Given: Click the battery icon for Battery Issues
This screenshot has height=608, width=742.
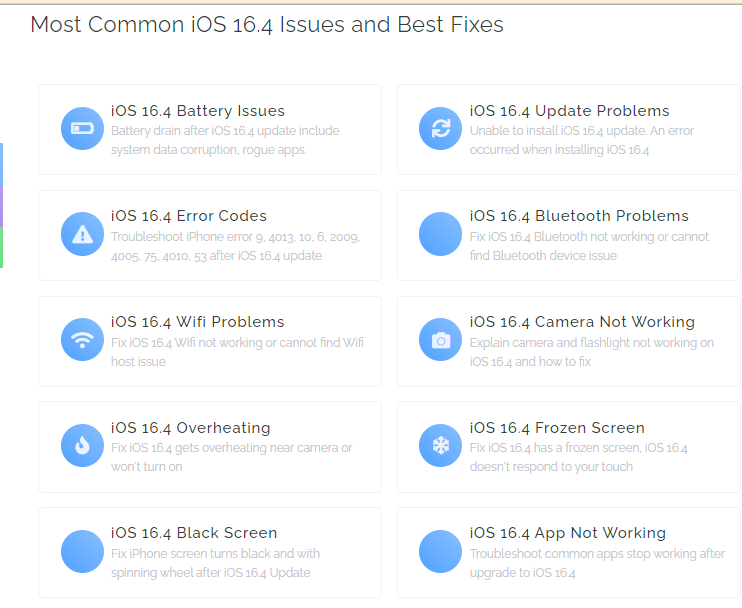Looking at the screenshot, I should click(x=82, y=129).
